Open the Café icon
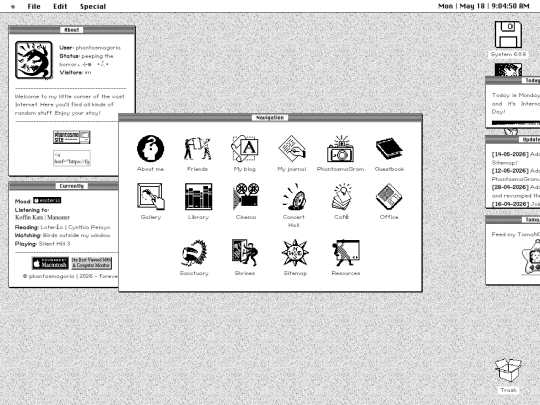Viewport: 540px width, 405px height. pyautogui.click(x=341, y=197)
